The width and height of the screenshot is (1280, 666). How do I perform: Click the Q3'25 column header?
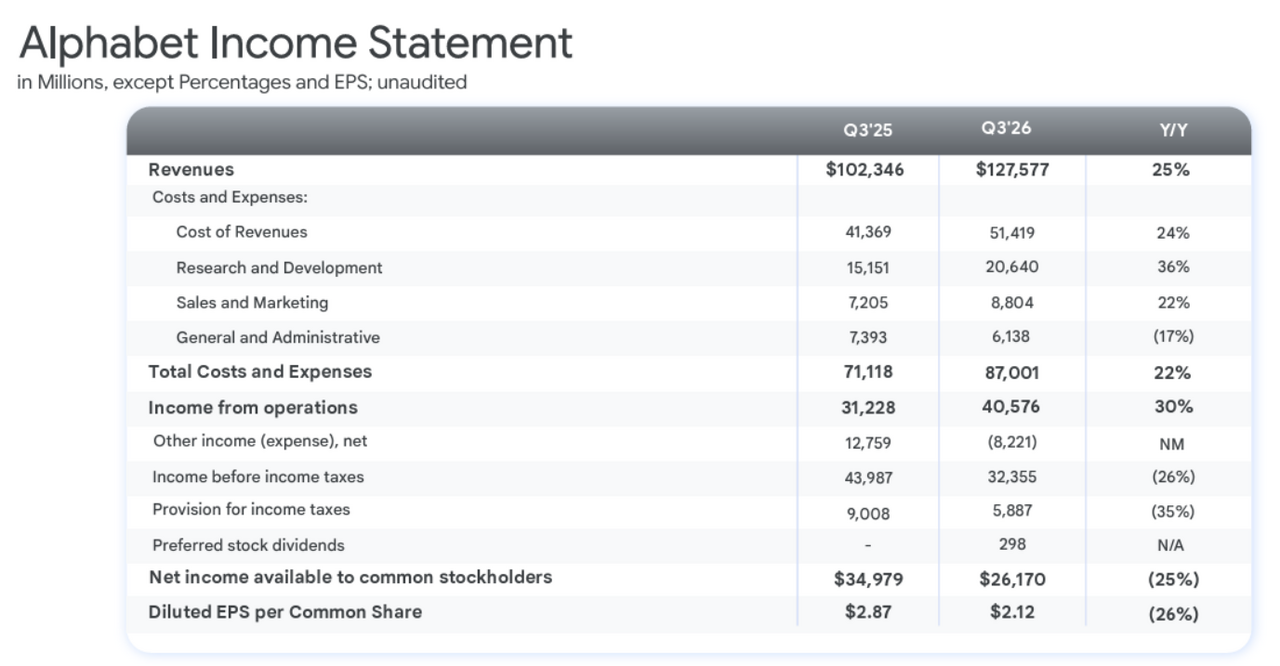click(x=867, y=131)
